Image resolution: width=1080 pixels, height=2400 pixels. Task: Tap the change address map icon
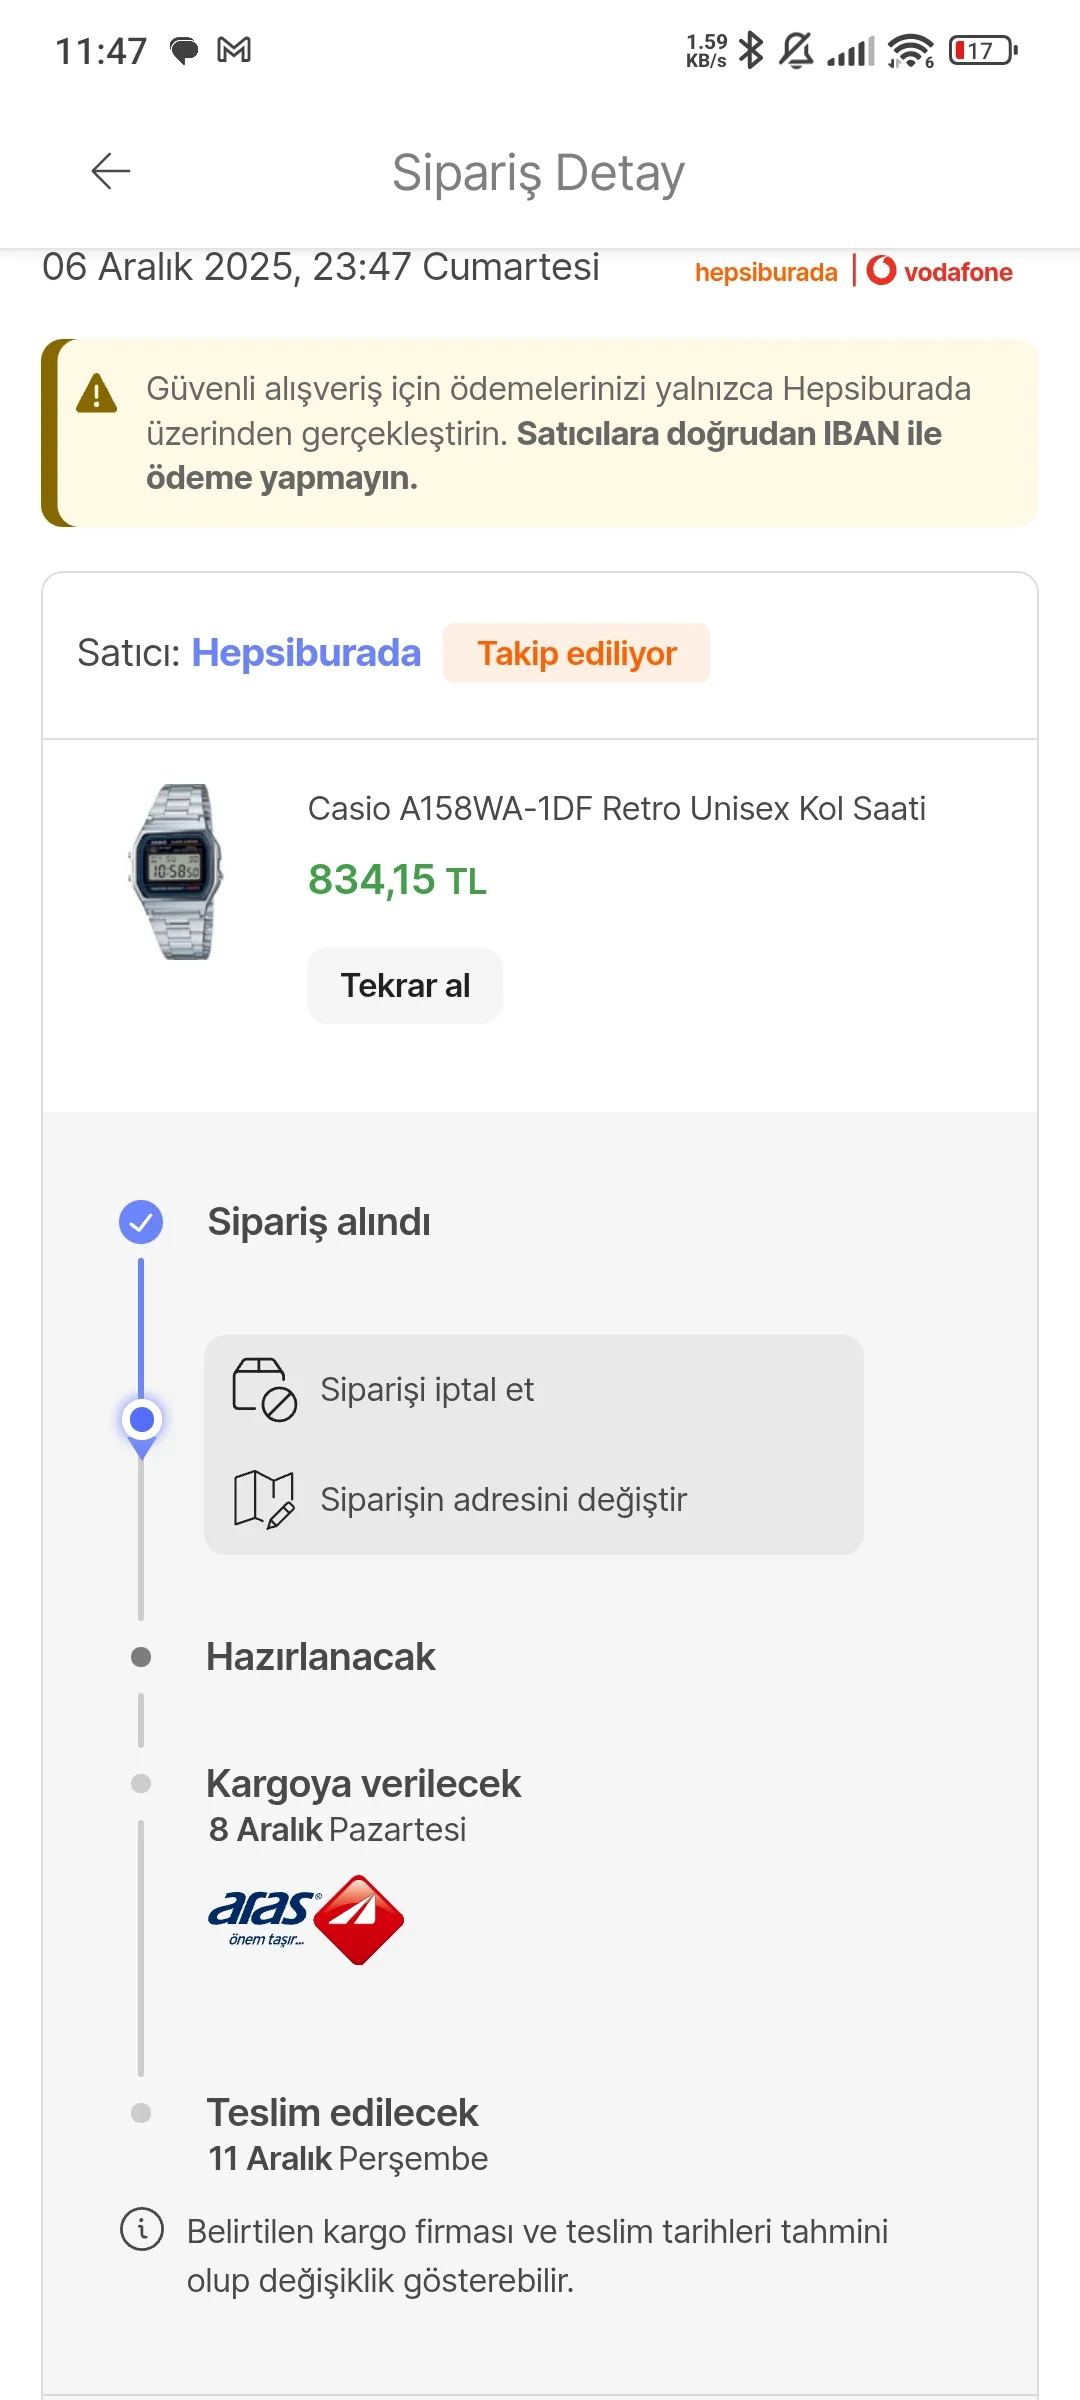tap(264, 1499)
